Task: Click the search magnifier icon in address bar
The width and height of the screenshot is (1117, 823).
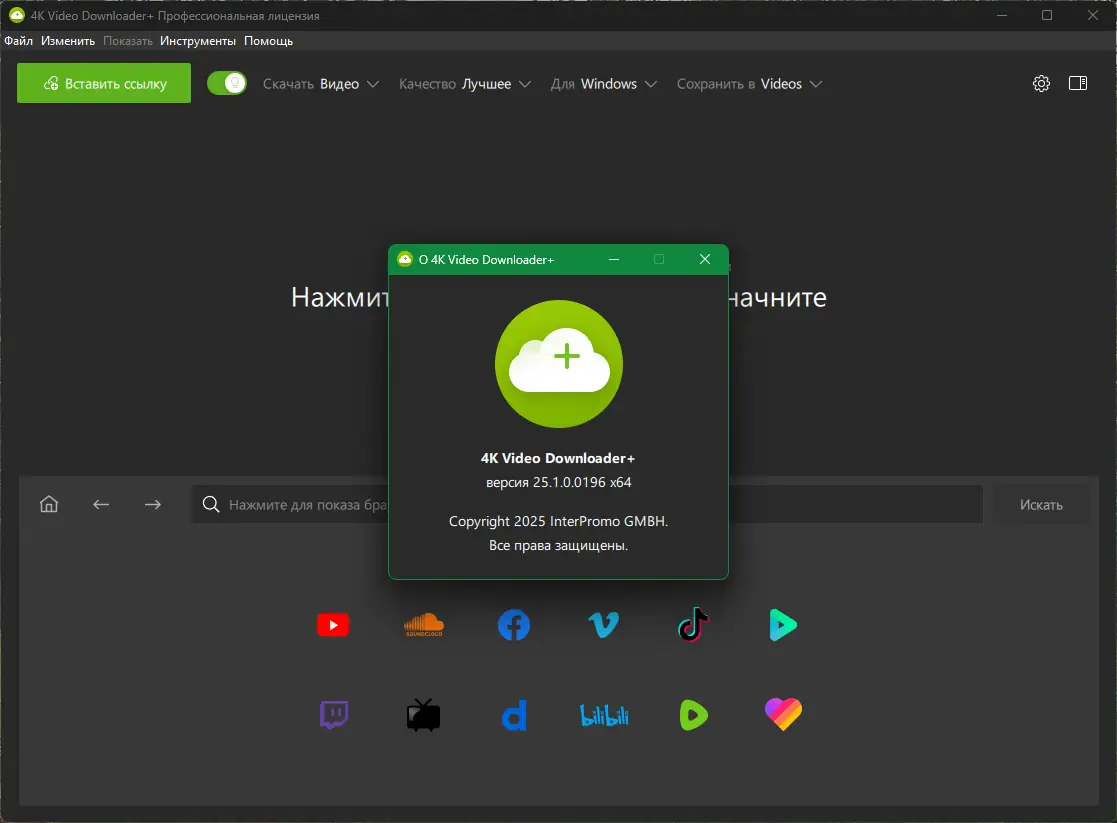Action: click(211, 504)
